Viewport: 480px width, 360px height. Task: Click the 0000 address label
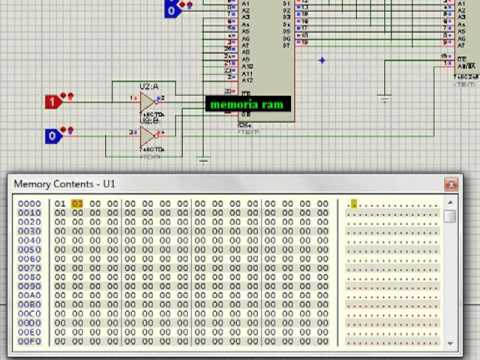29,204
